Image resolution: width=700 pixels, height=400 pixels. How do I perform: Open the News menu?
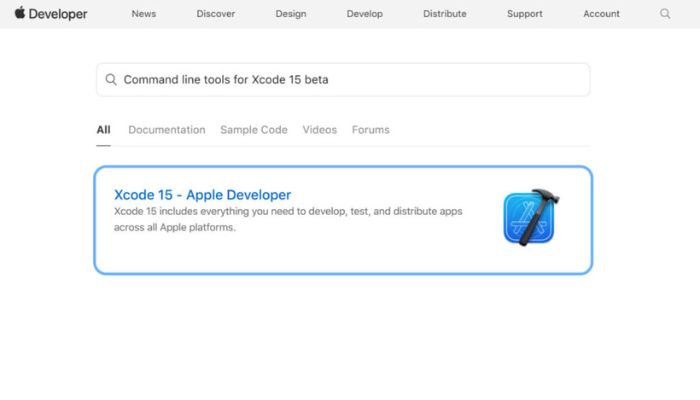pos(144,14)
